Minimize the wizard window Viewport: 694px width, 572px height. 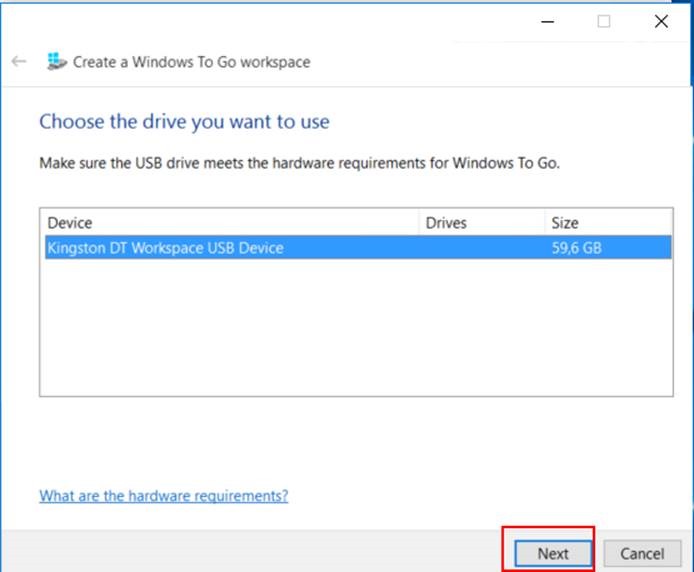click(x=547, y=21)
